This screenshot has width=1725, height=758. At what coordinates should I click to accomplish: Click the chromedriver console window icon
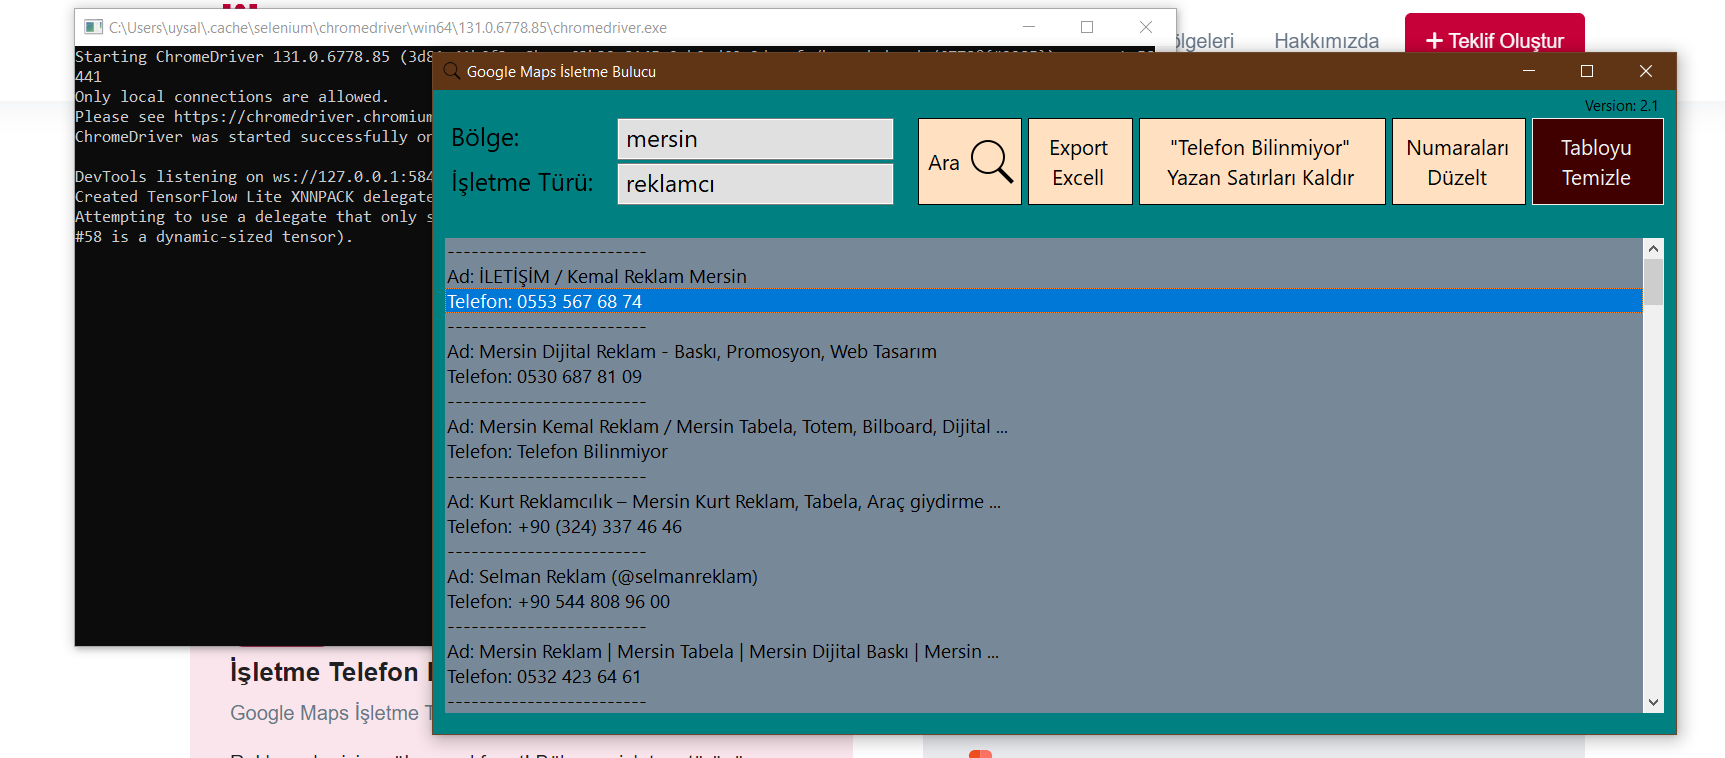coord(93,27)
